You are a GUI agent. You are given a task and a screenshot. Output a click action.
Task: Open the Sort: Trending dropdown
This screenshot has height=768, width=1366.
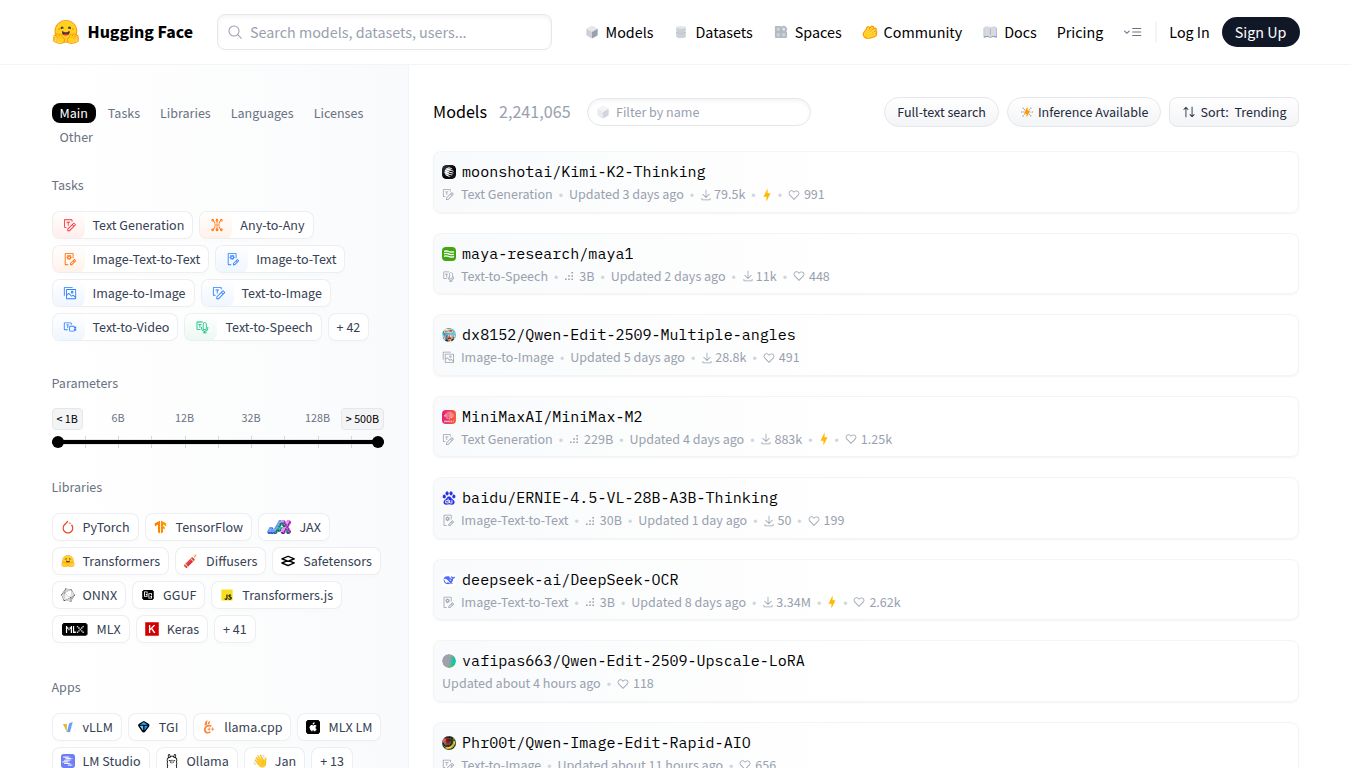[x=1233, y=112]
